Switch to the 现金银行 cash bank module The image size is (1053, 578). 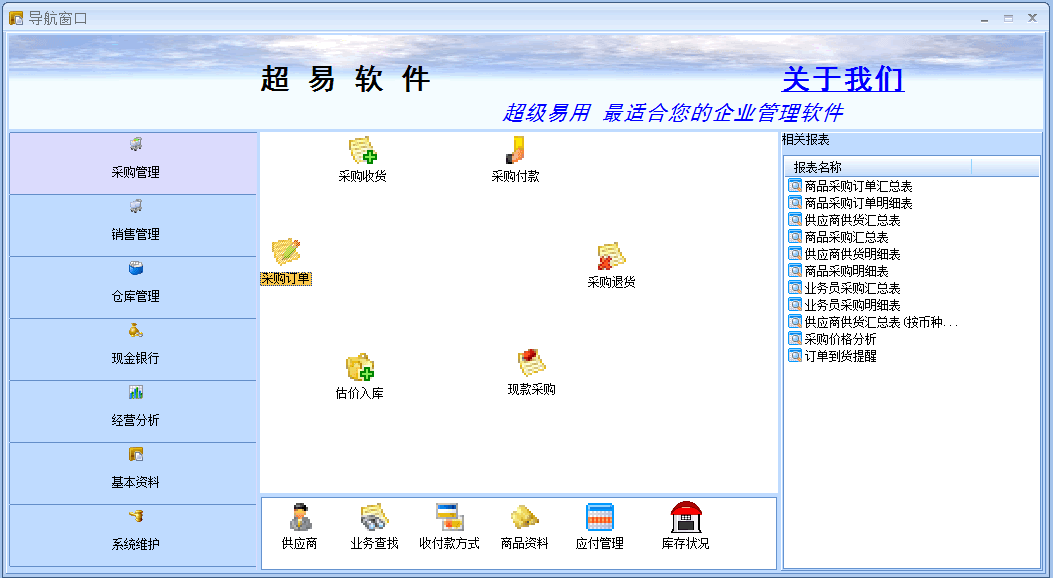point(135,349)
